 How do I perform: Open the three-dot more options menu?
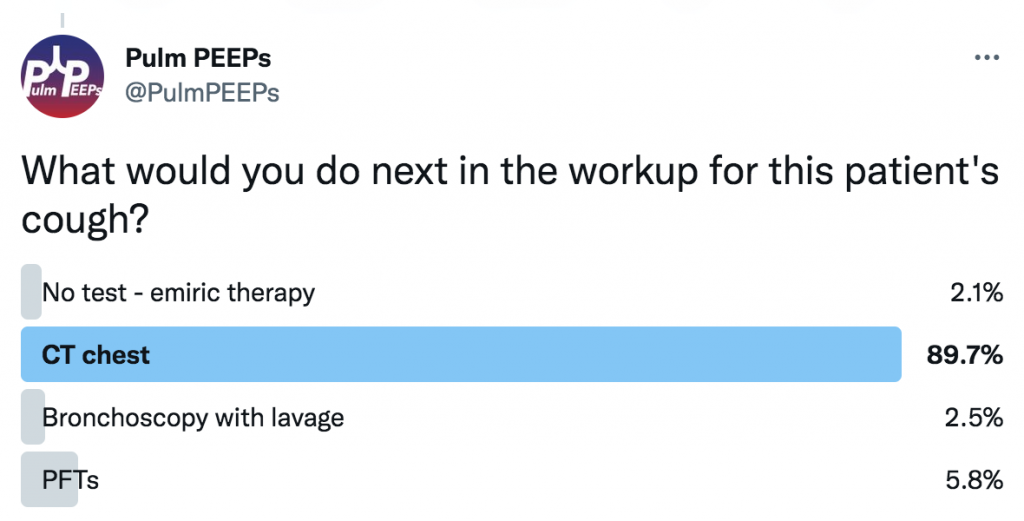tap(986, 58)
